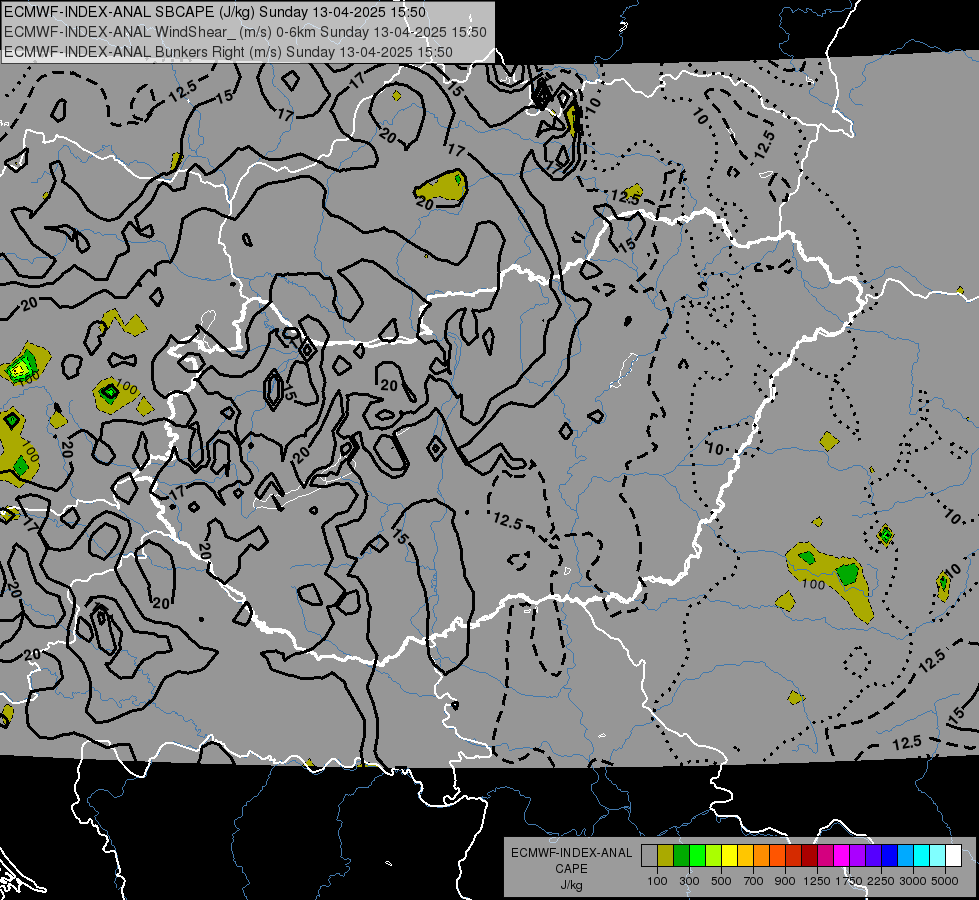Click the 1750 tick label in legend

pyautogui.click(x=849, y=881)
